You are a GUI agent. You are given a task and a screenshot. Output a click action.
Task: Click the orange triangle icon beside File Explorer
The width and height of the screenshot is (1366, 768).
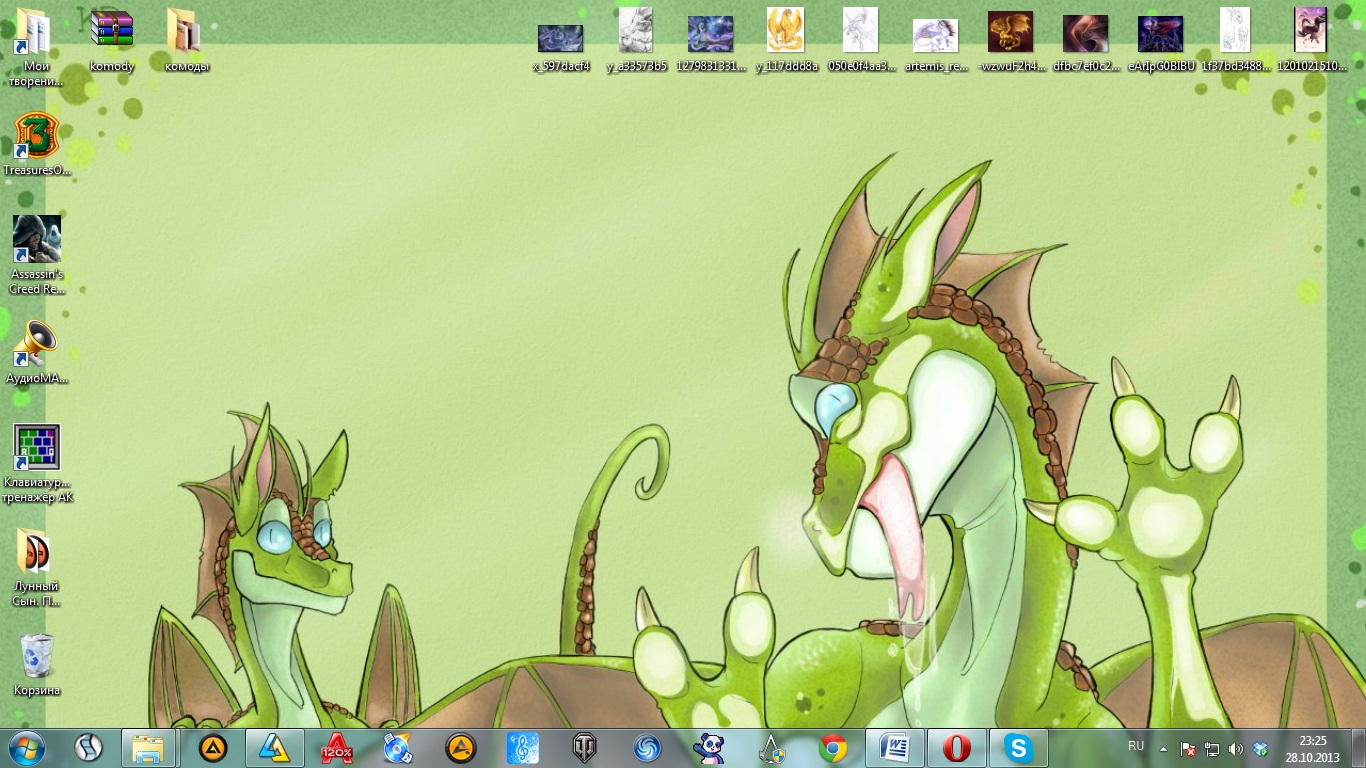[212, 748]
